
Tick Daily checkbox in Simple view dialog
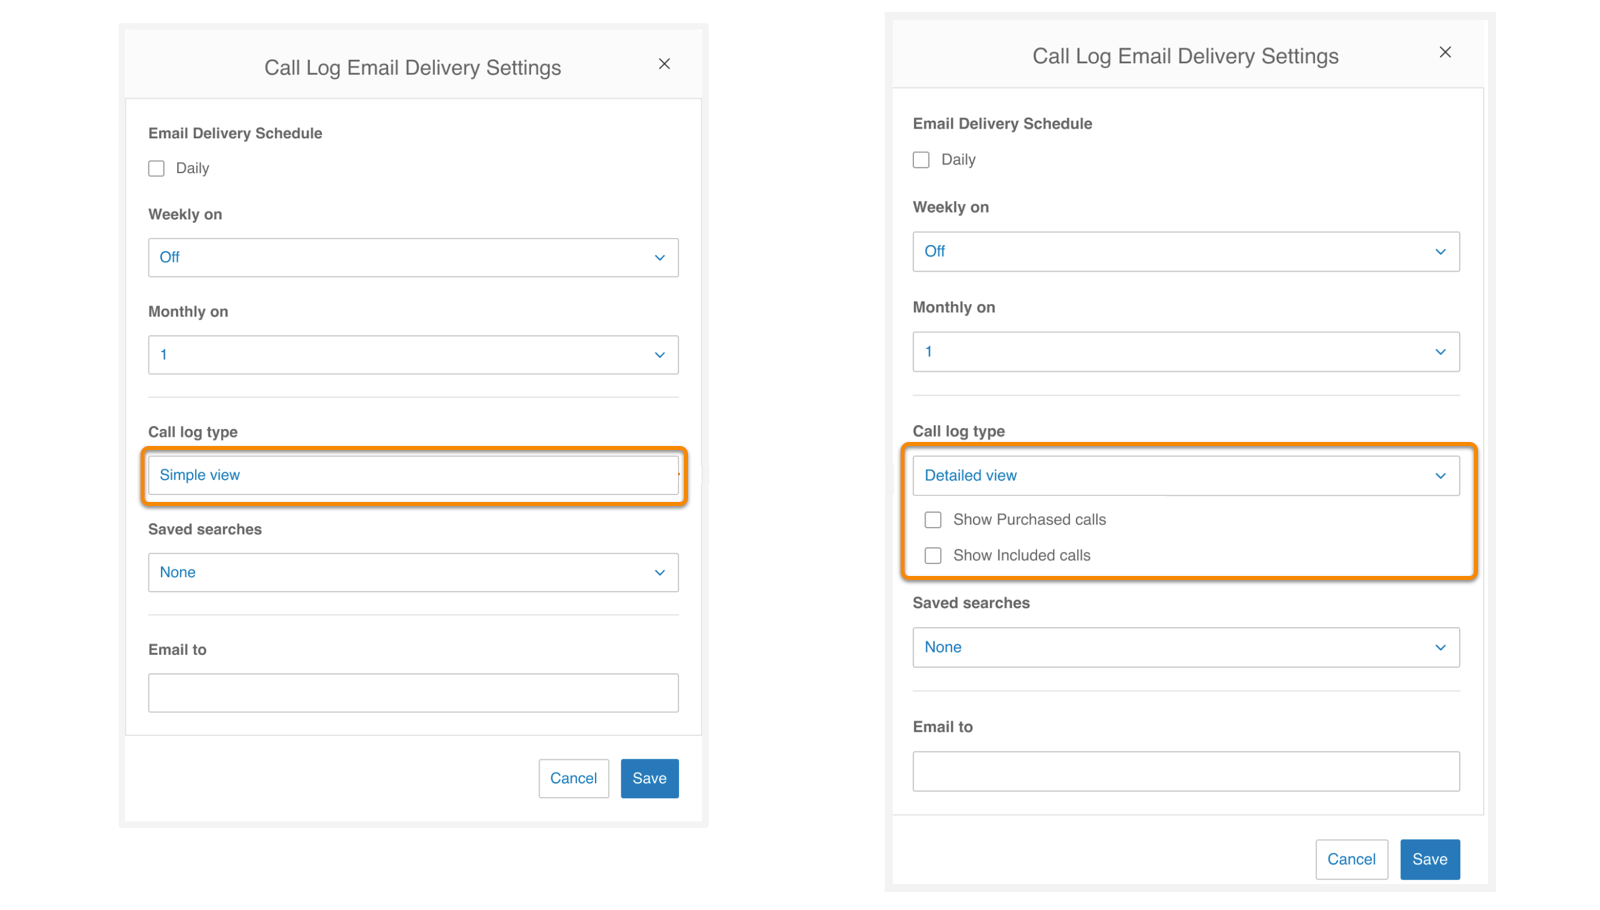pos(157,169)
